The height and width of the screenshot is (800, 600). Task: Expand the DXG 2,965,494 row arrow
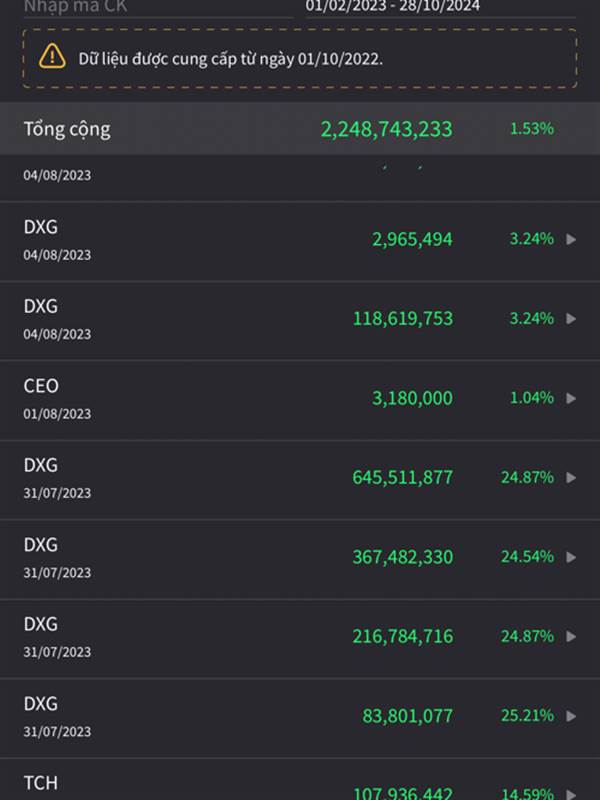571,239
